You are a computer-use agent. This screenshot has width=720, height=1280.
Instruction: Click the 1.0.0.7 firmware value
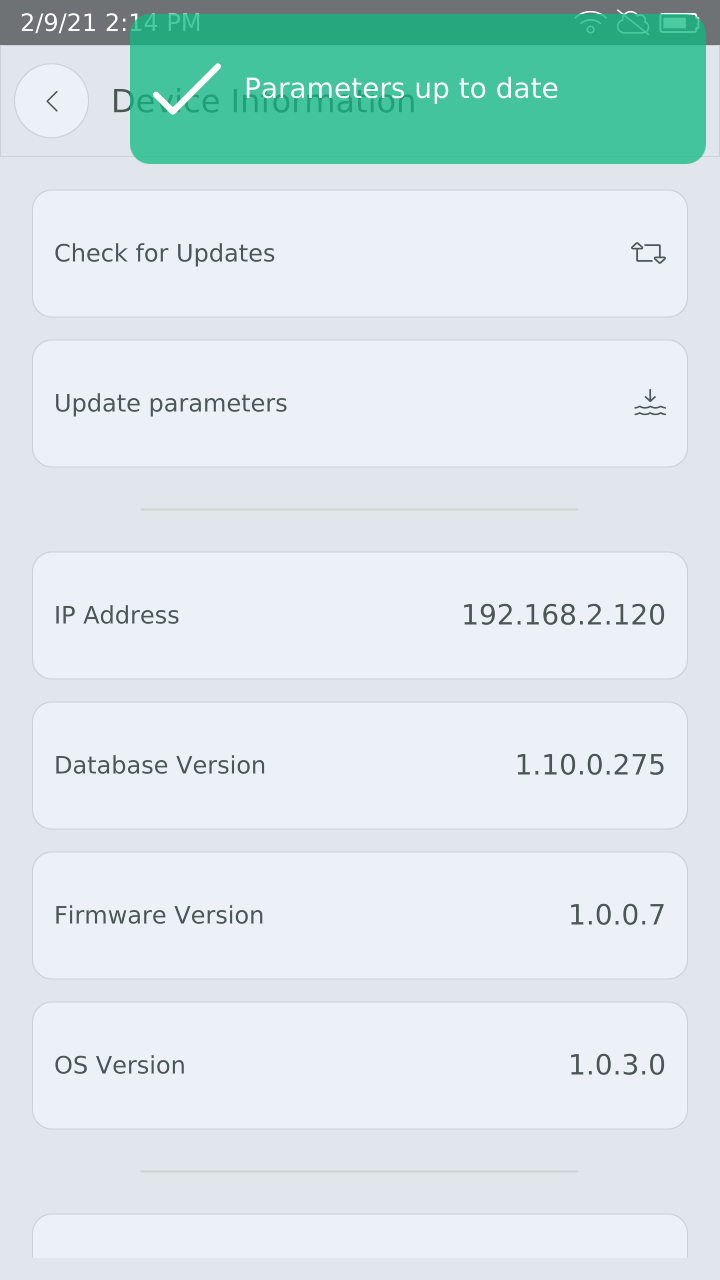[x=616, y=916]
